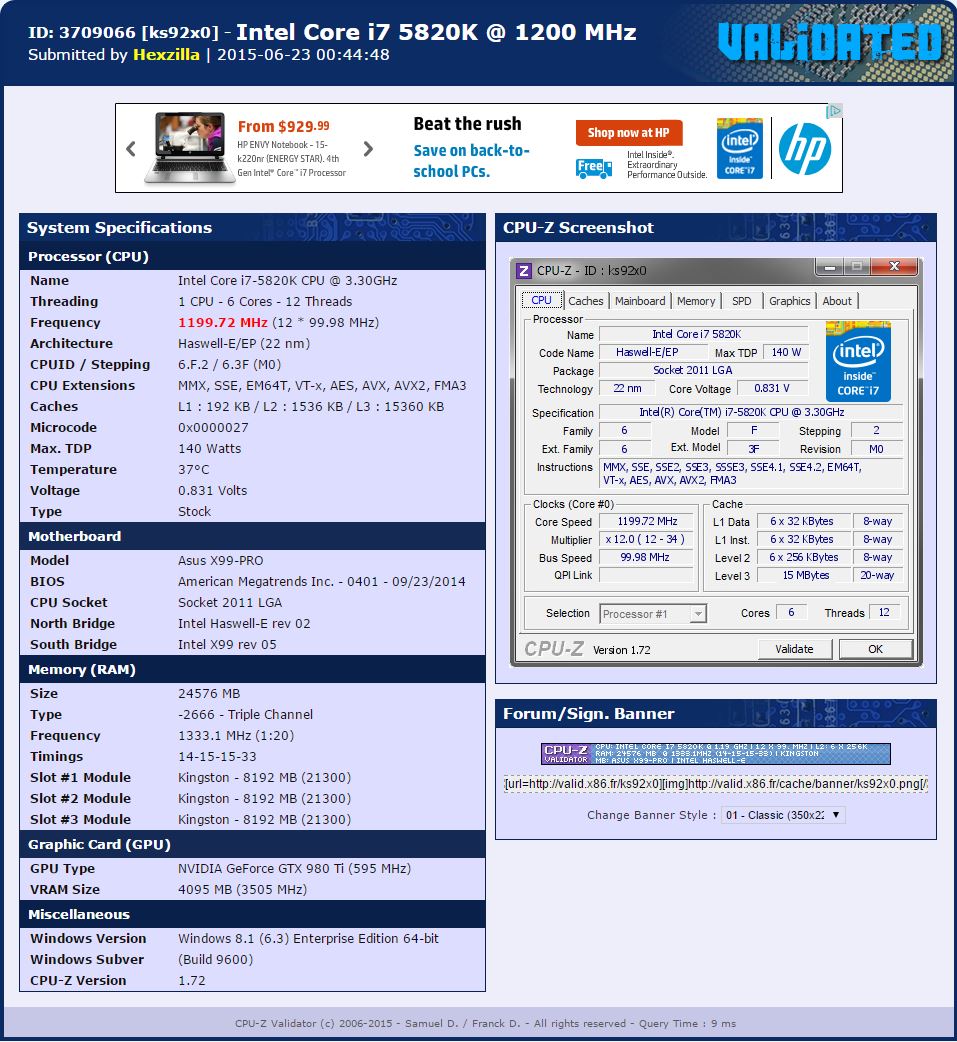Click the Shop now at HP button
This screenshot has width=957, height=1042.
629,133
